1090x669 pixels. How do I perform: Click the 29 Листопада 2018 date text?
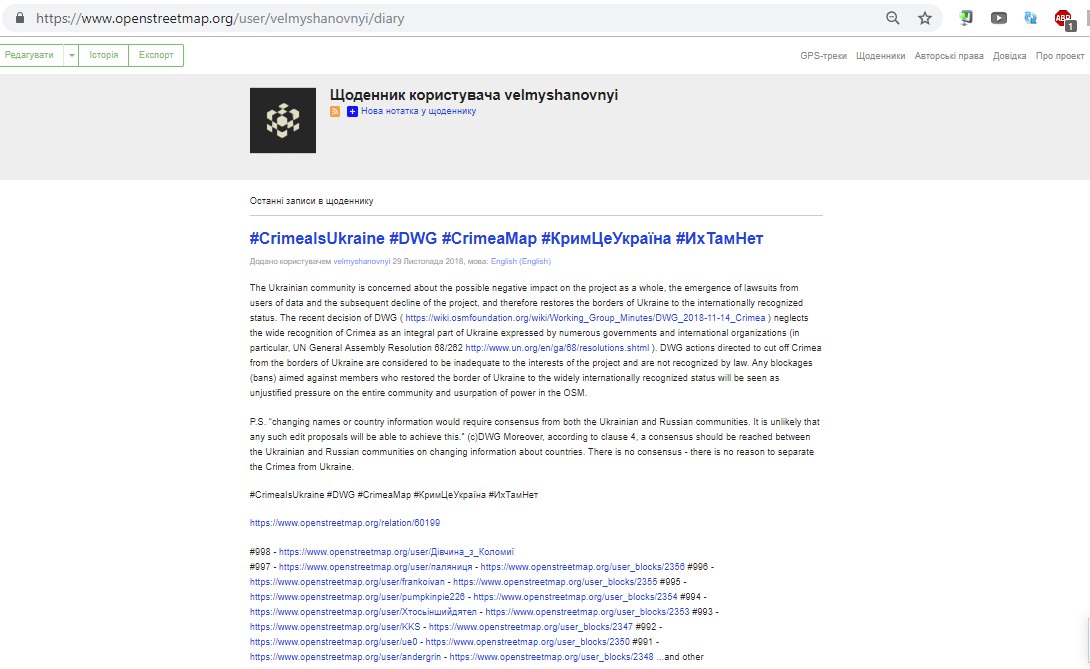click(x=428, y=261)
